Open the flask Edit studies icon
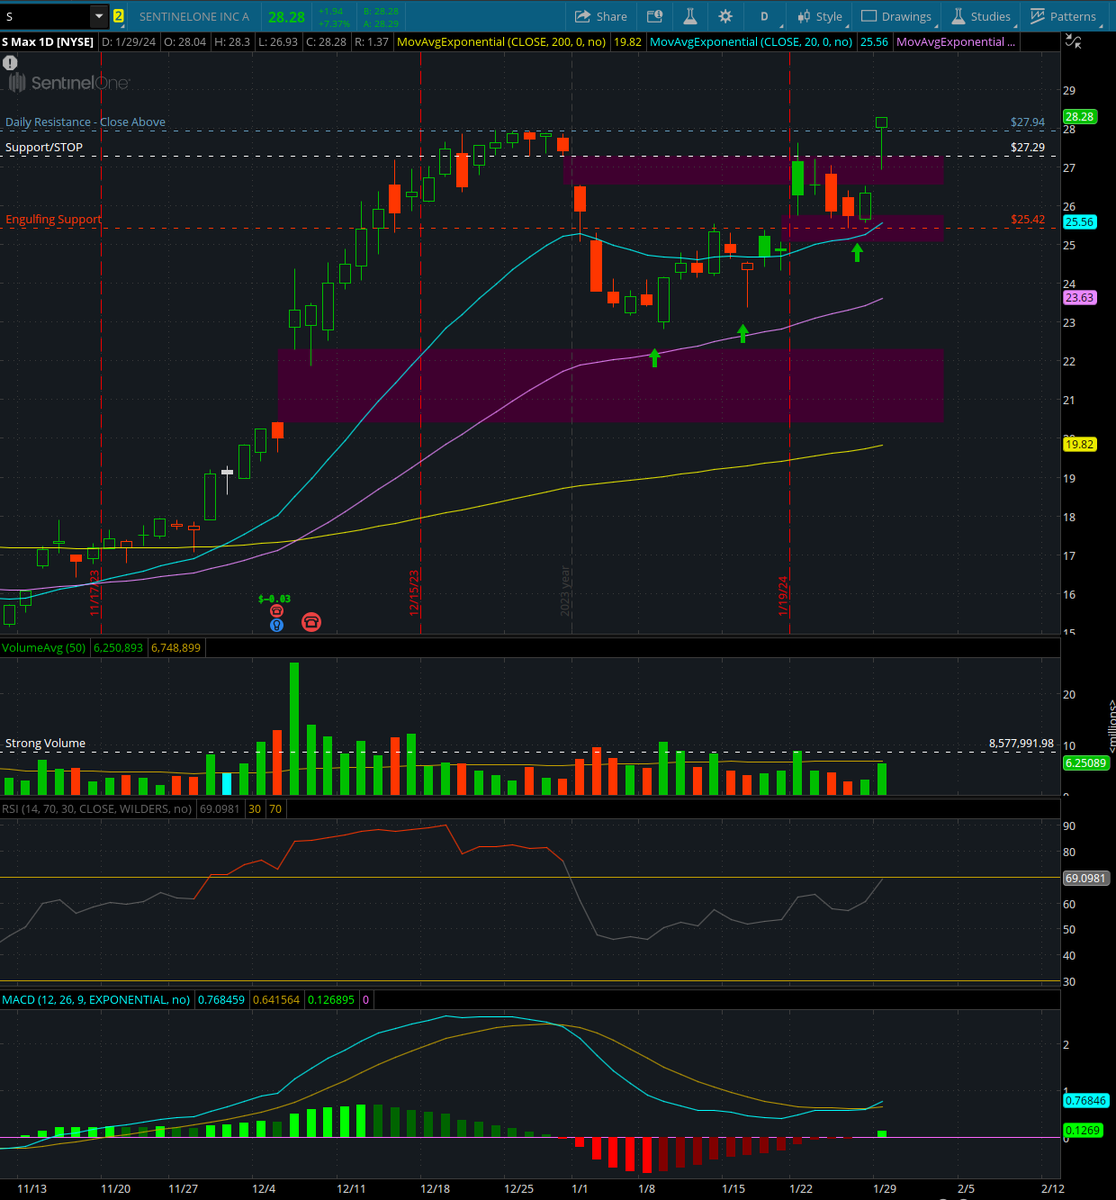1116x1200 pixels. click(x=689, y=16)
